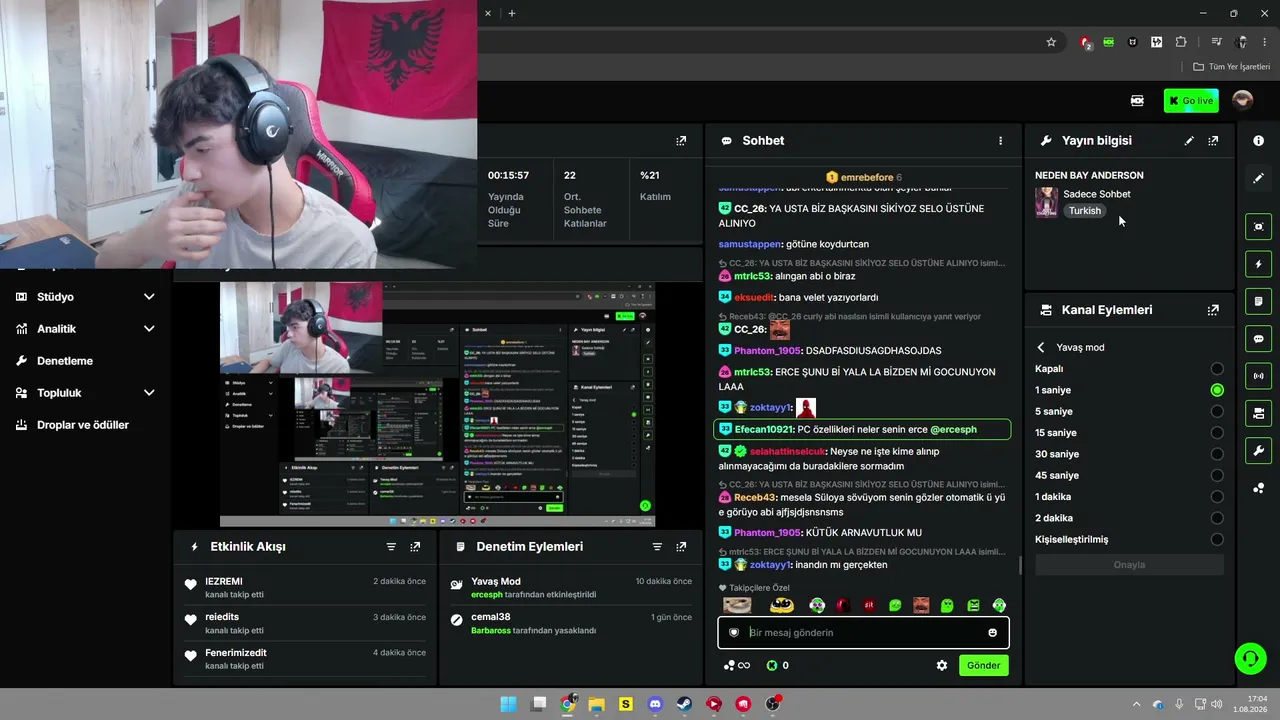The height and width of the screenshot is (720, 1280).
Task: Pop out the Etkinlik Akışı panel
Action: 415,547
